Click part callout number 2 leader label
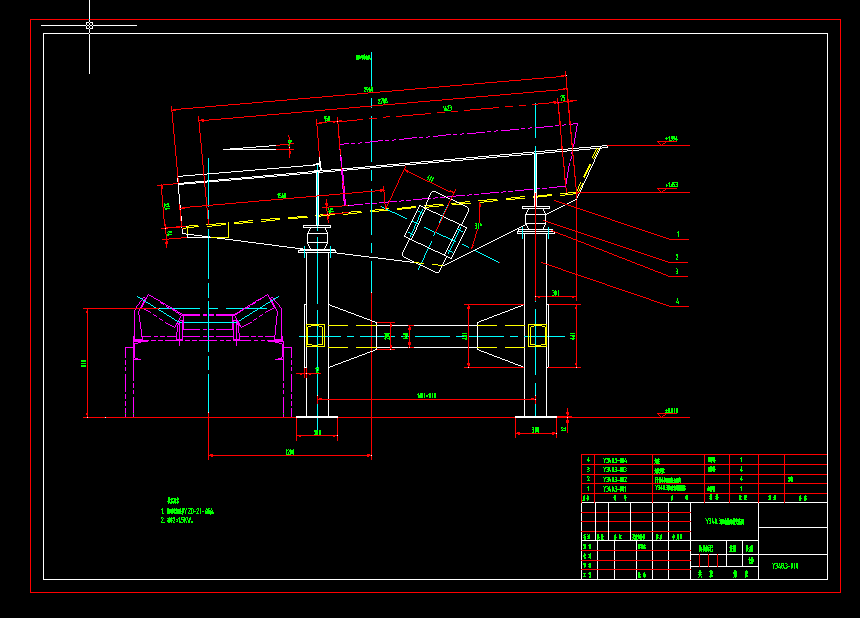The height and width of the screenshot is (618, 860). click(677, 257)
